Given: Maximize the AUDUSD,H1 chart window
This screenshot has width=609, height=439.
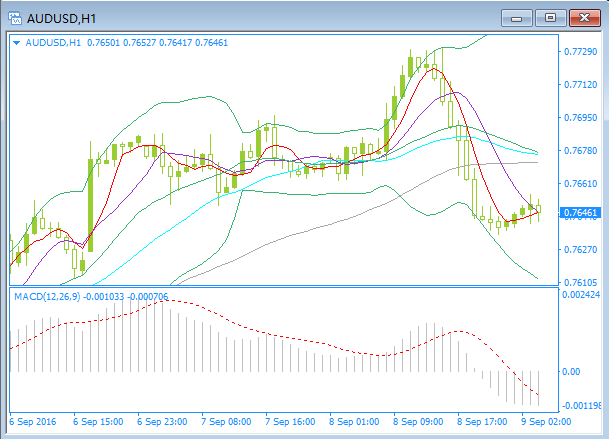Looking at the screenshot, I should click(550, 17).
